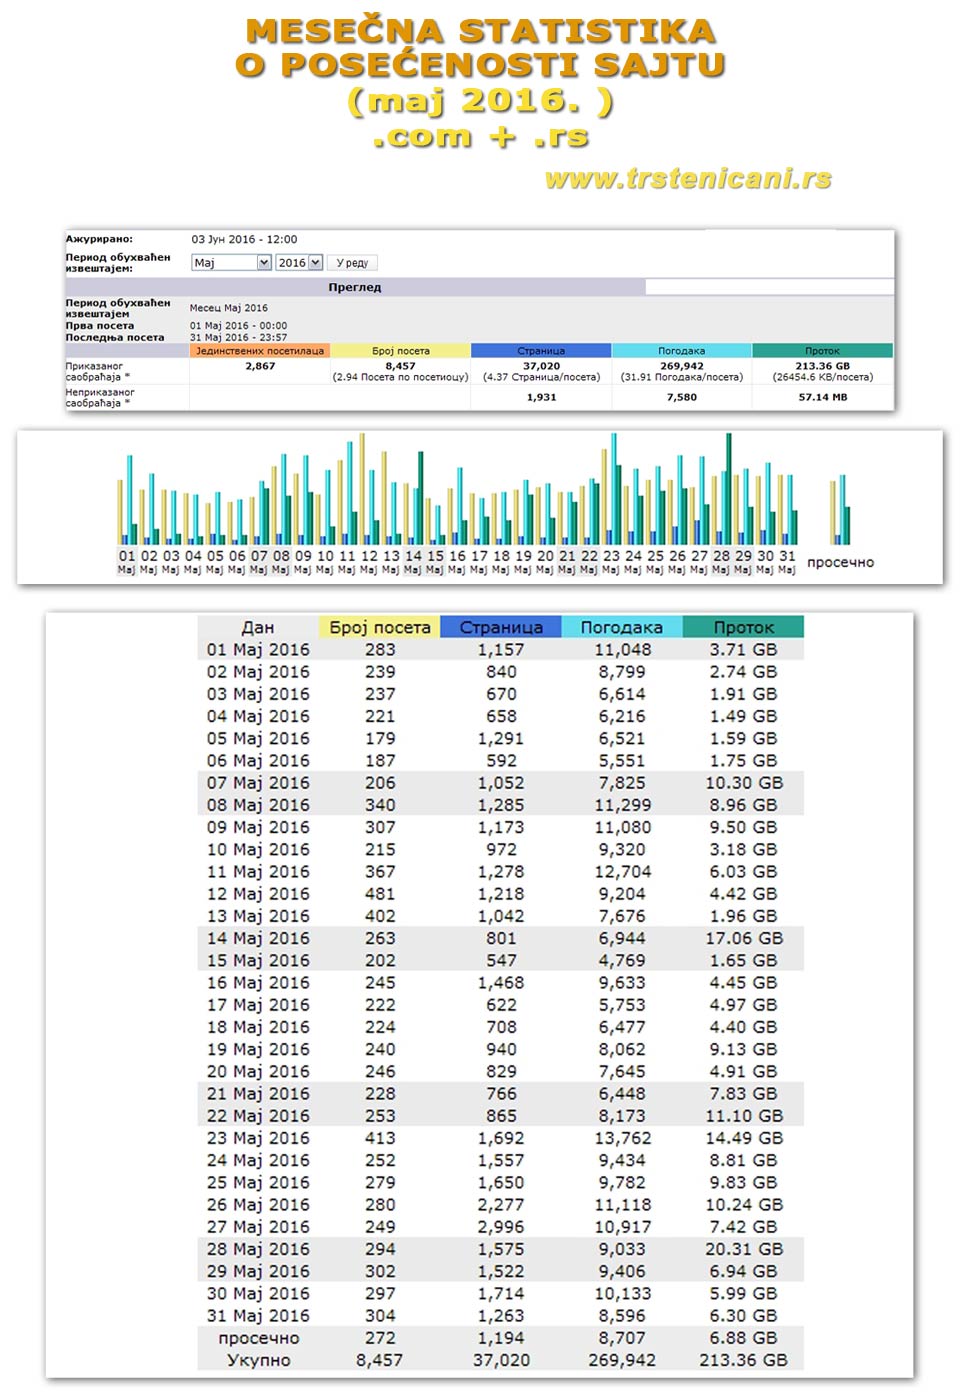Screen dimensions: 960x1395
Task: Click the cyan Погодака summary header
Action: (681, 351)
